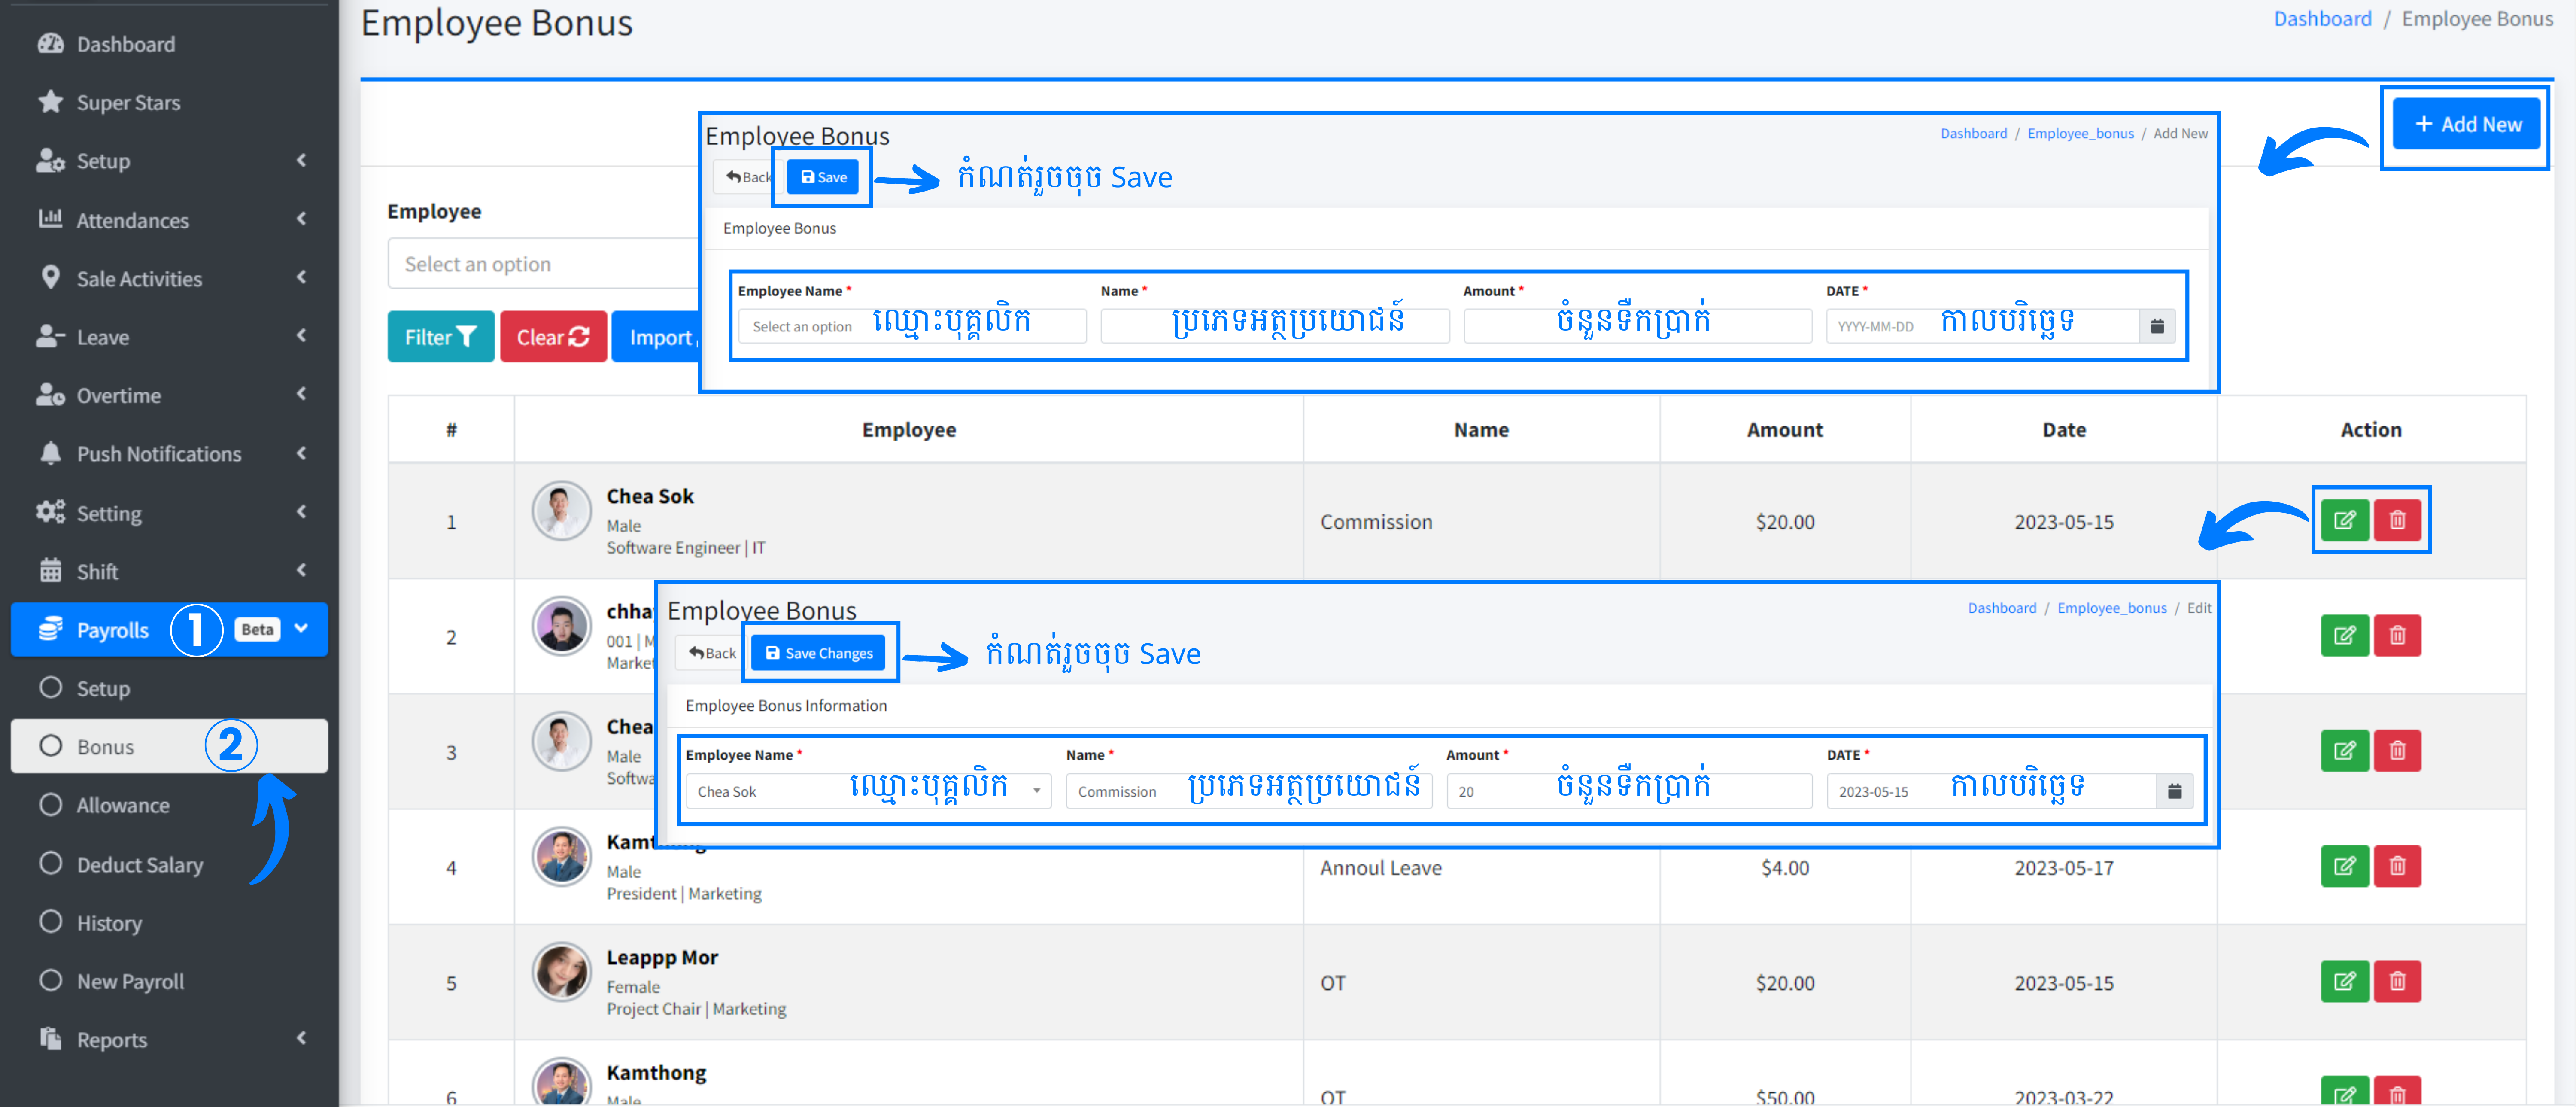Click Back in the Add New panel

747,177
